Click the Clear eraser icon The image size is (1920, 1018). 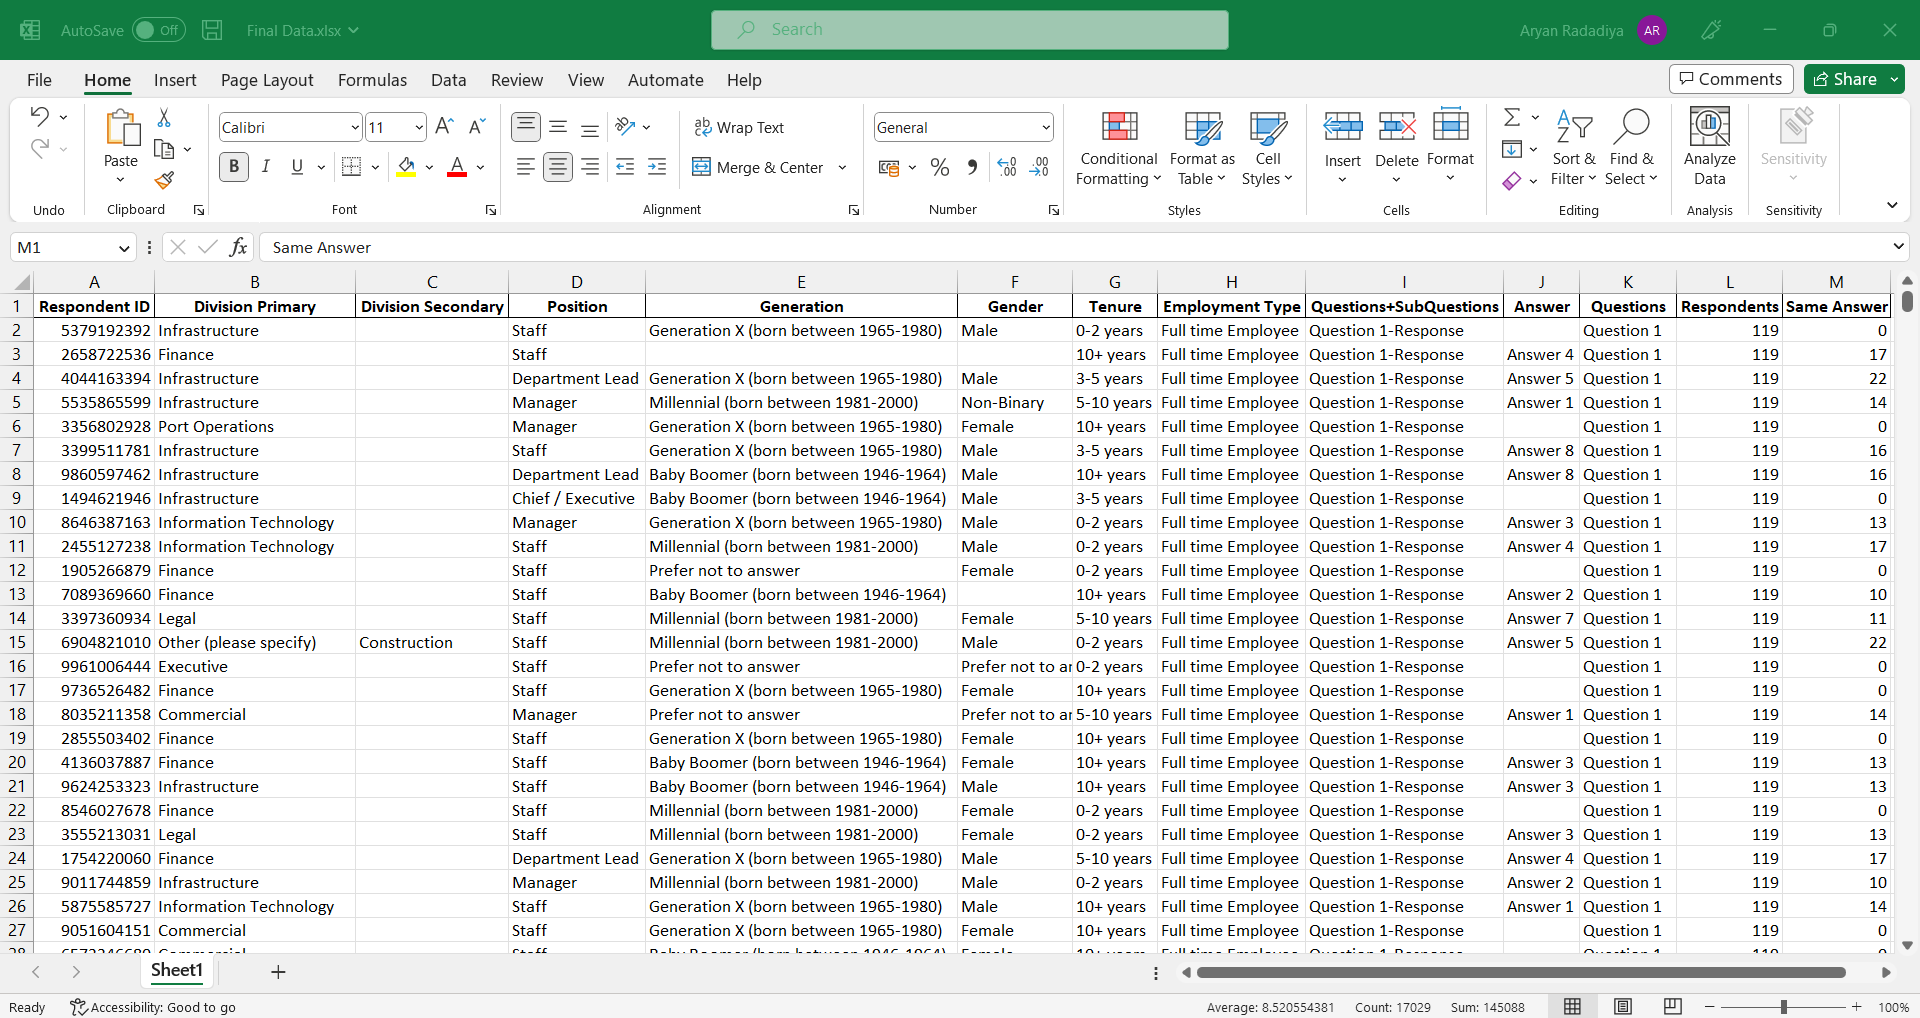click(1512, 181)
